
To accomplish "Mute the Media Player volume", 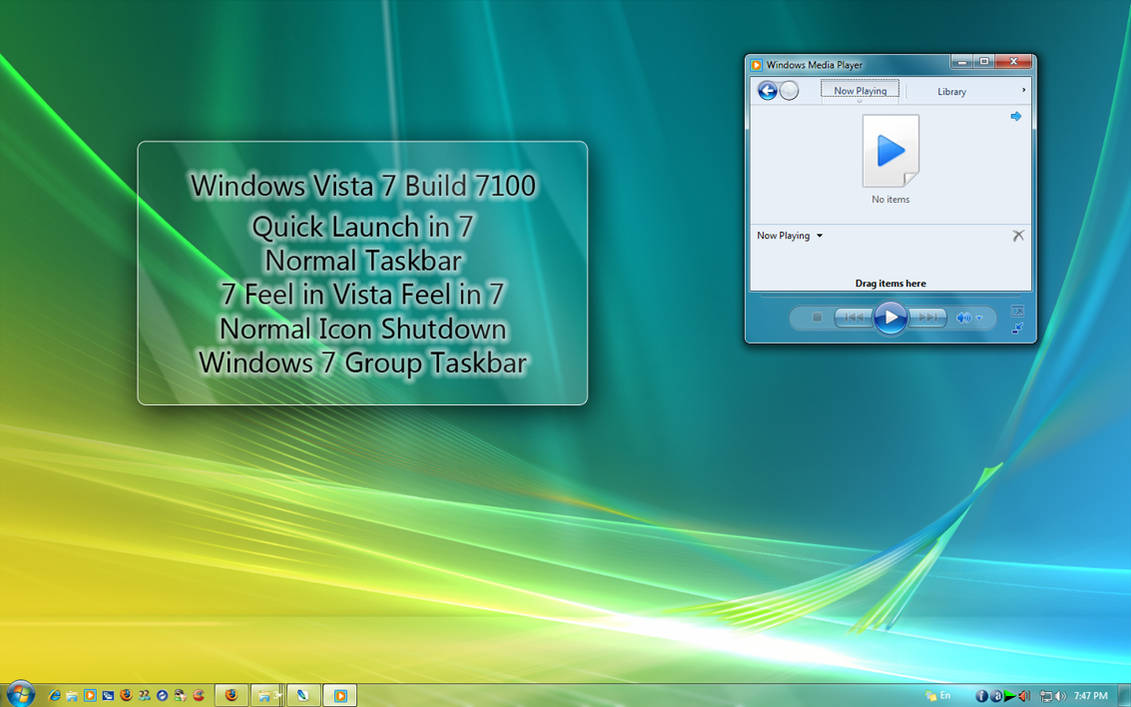I will (964, 317).
